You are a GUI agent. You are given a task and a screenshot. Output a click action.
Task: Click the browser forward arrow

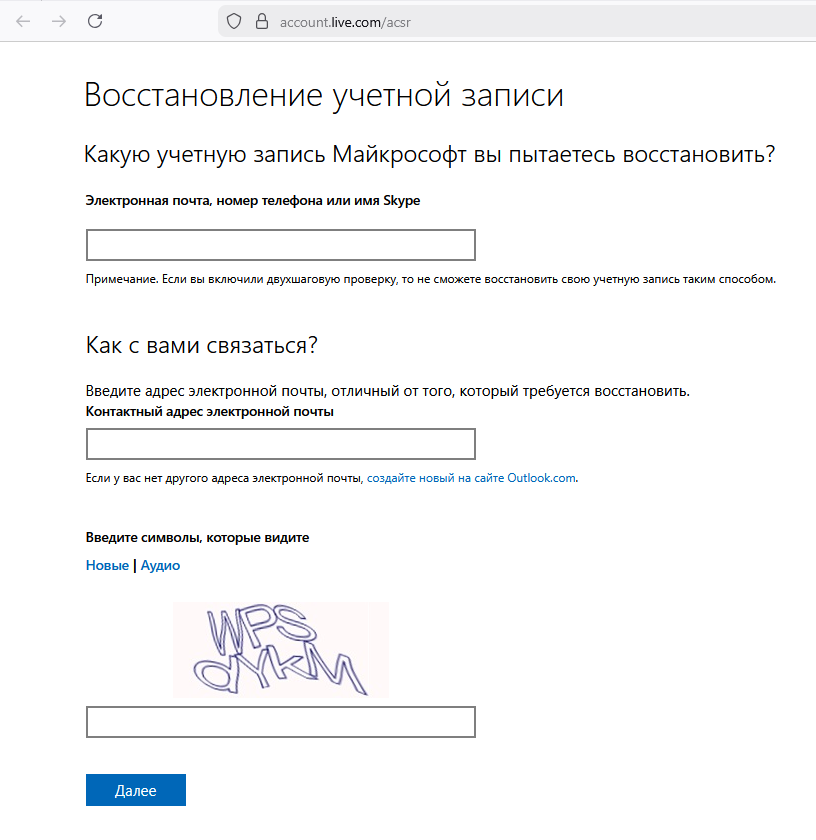[x=59, y=20]
